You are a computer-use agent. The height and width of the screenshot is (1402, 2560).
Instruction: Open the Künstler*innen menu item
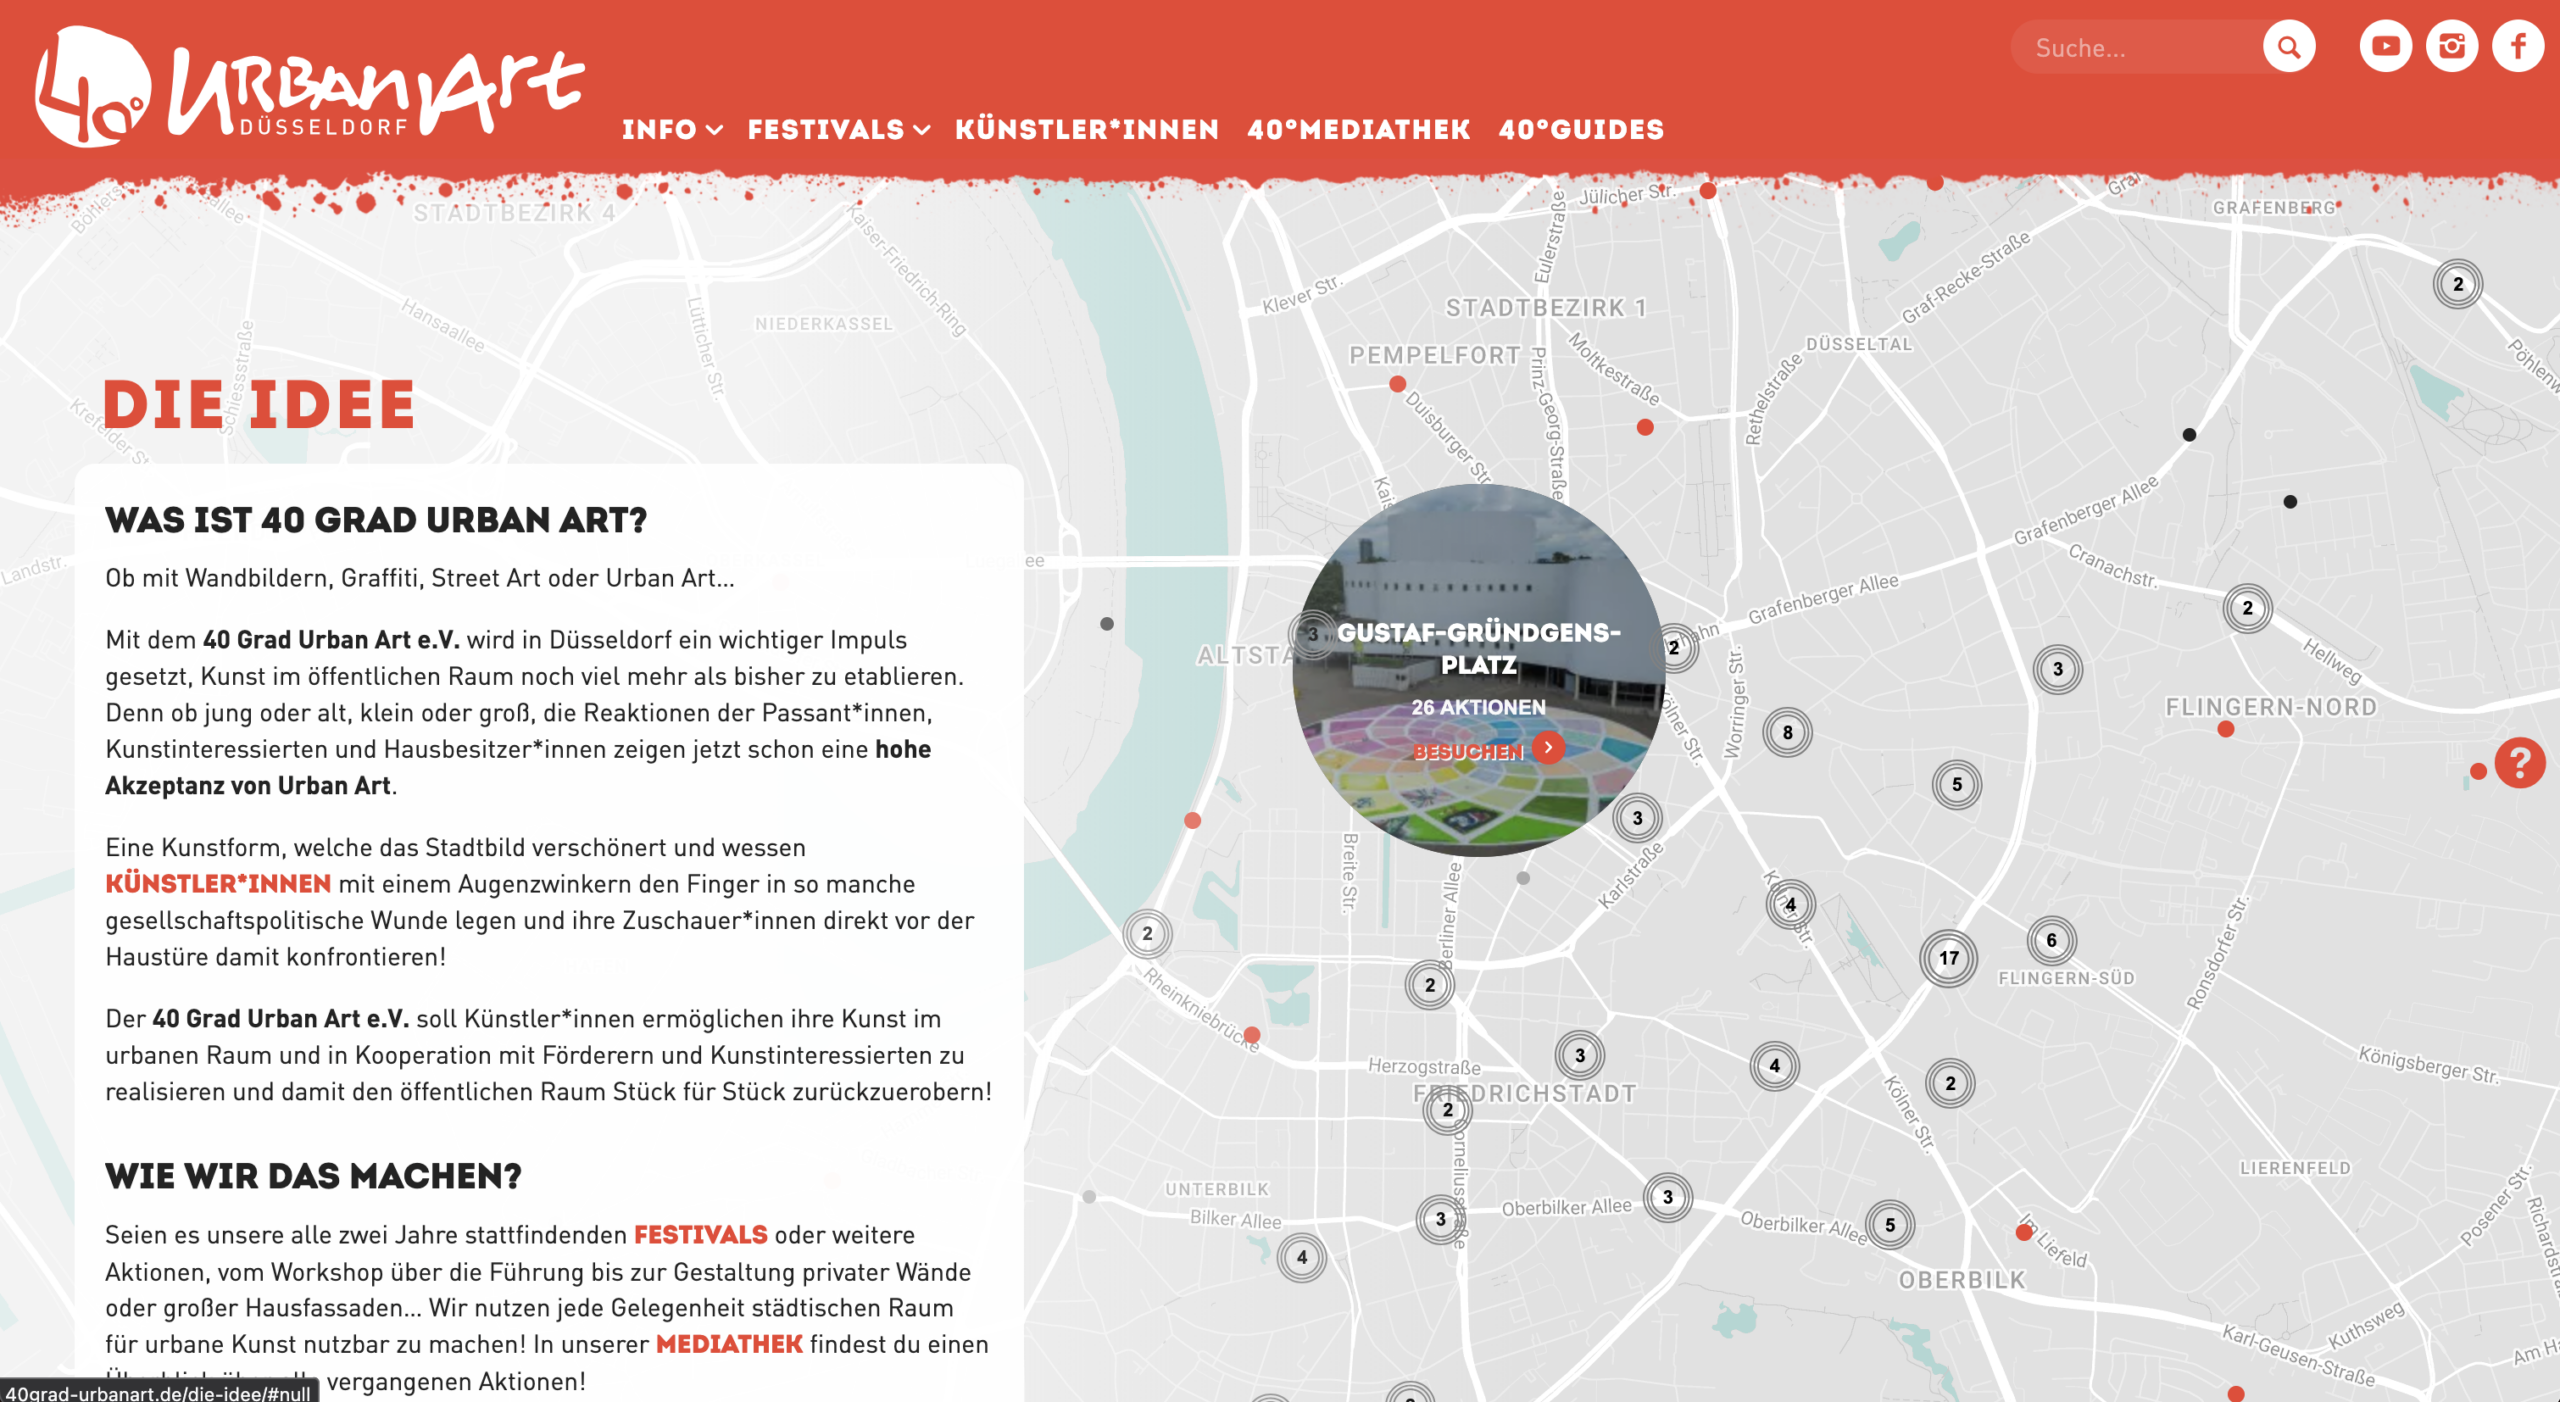pos(1087,130)
